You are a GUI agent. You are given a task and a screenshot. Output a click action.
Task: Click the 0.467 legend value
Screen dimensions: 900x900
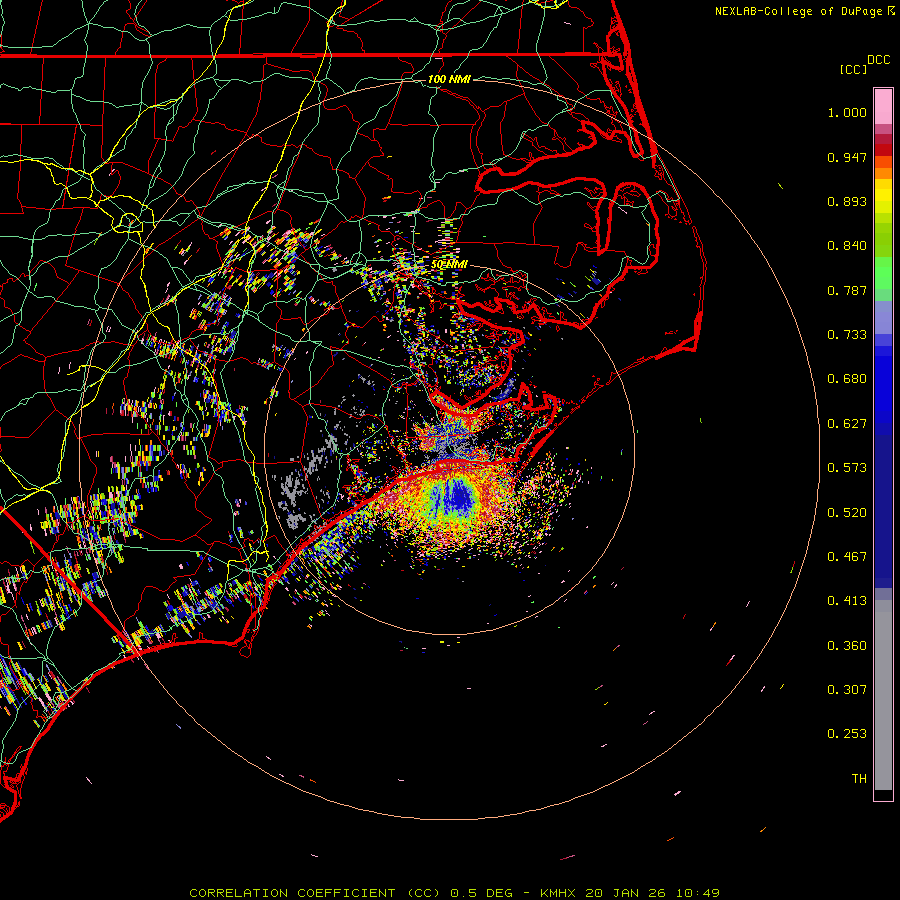coord(847,557)
